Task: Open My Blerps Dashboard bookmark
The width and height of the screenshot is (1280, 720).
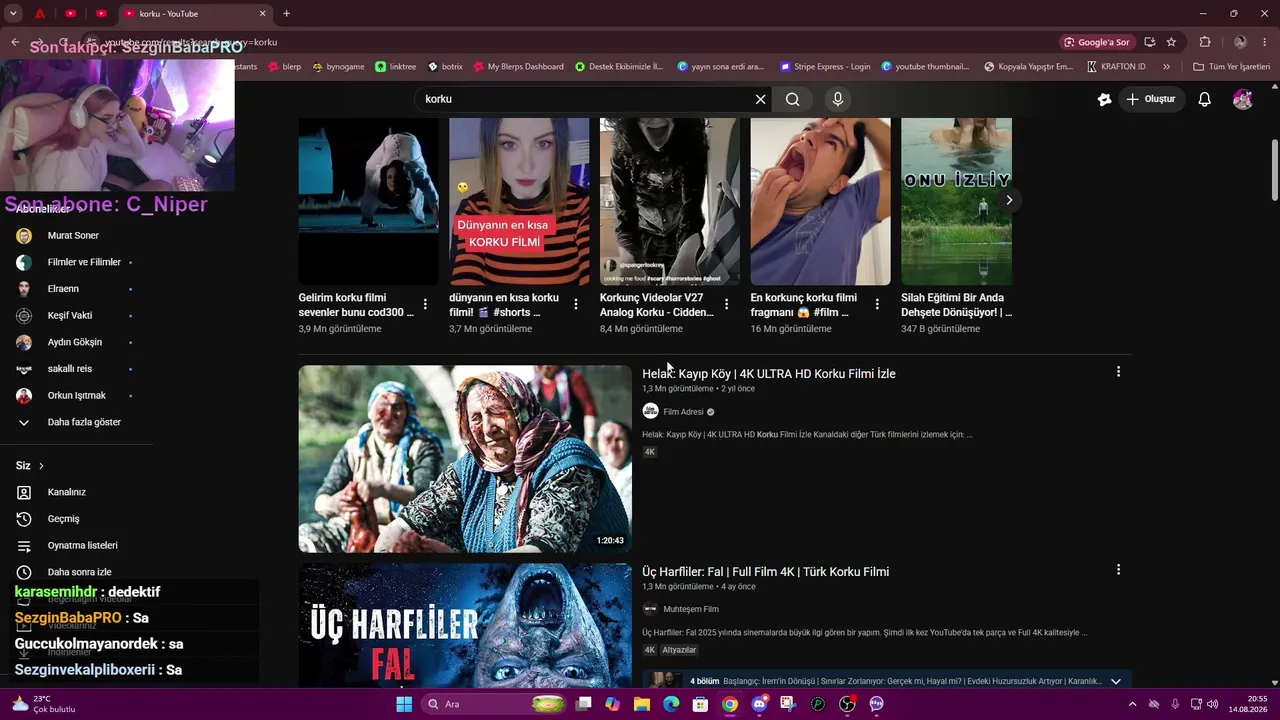Action: pos(518,67)
